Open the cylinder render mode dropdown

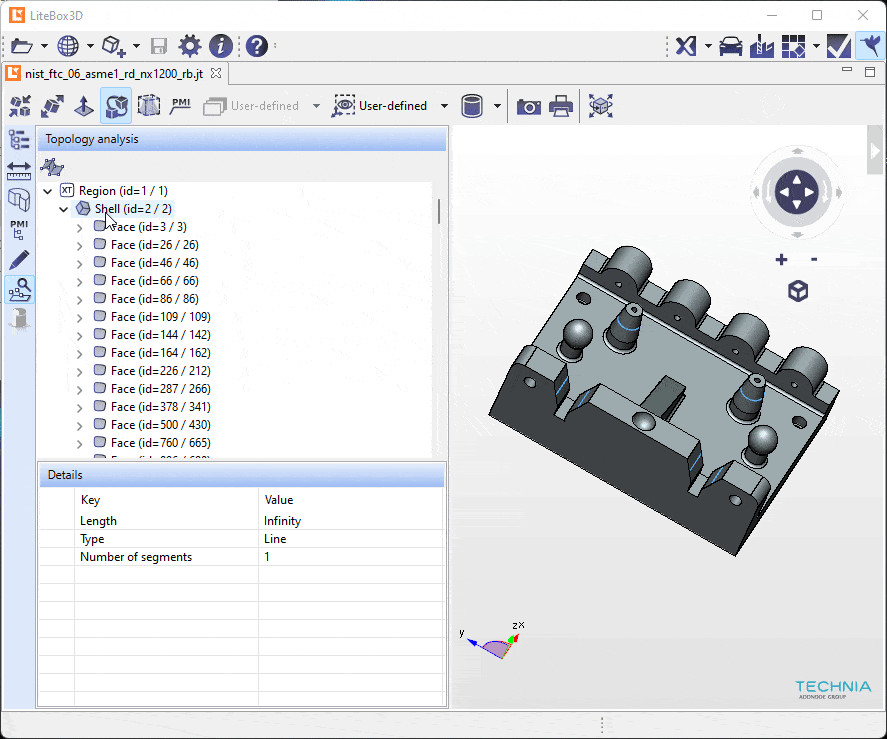pyautogui.click(x=497, y=106)
